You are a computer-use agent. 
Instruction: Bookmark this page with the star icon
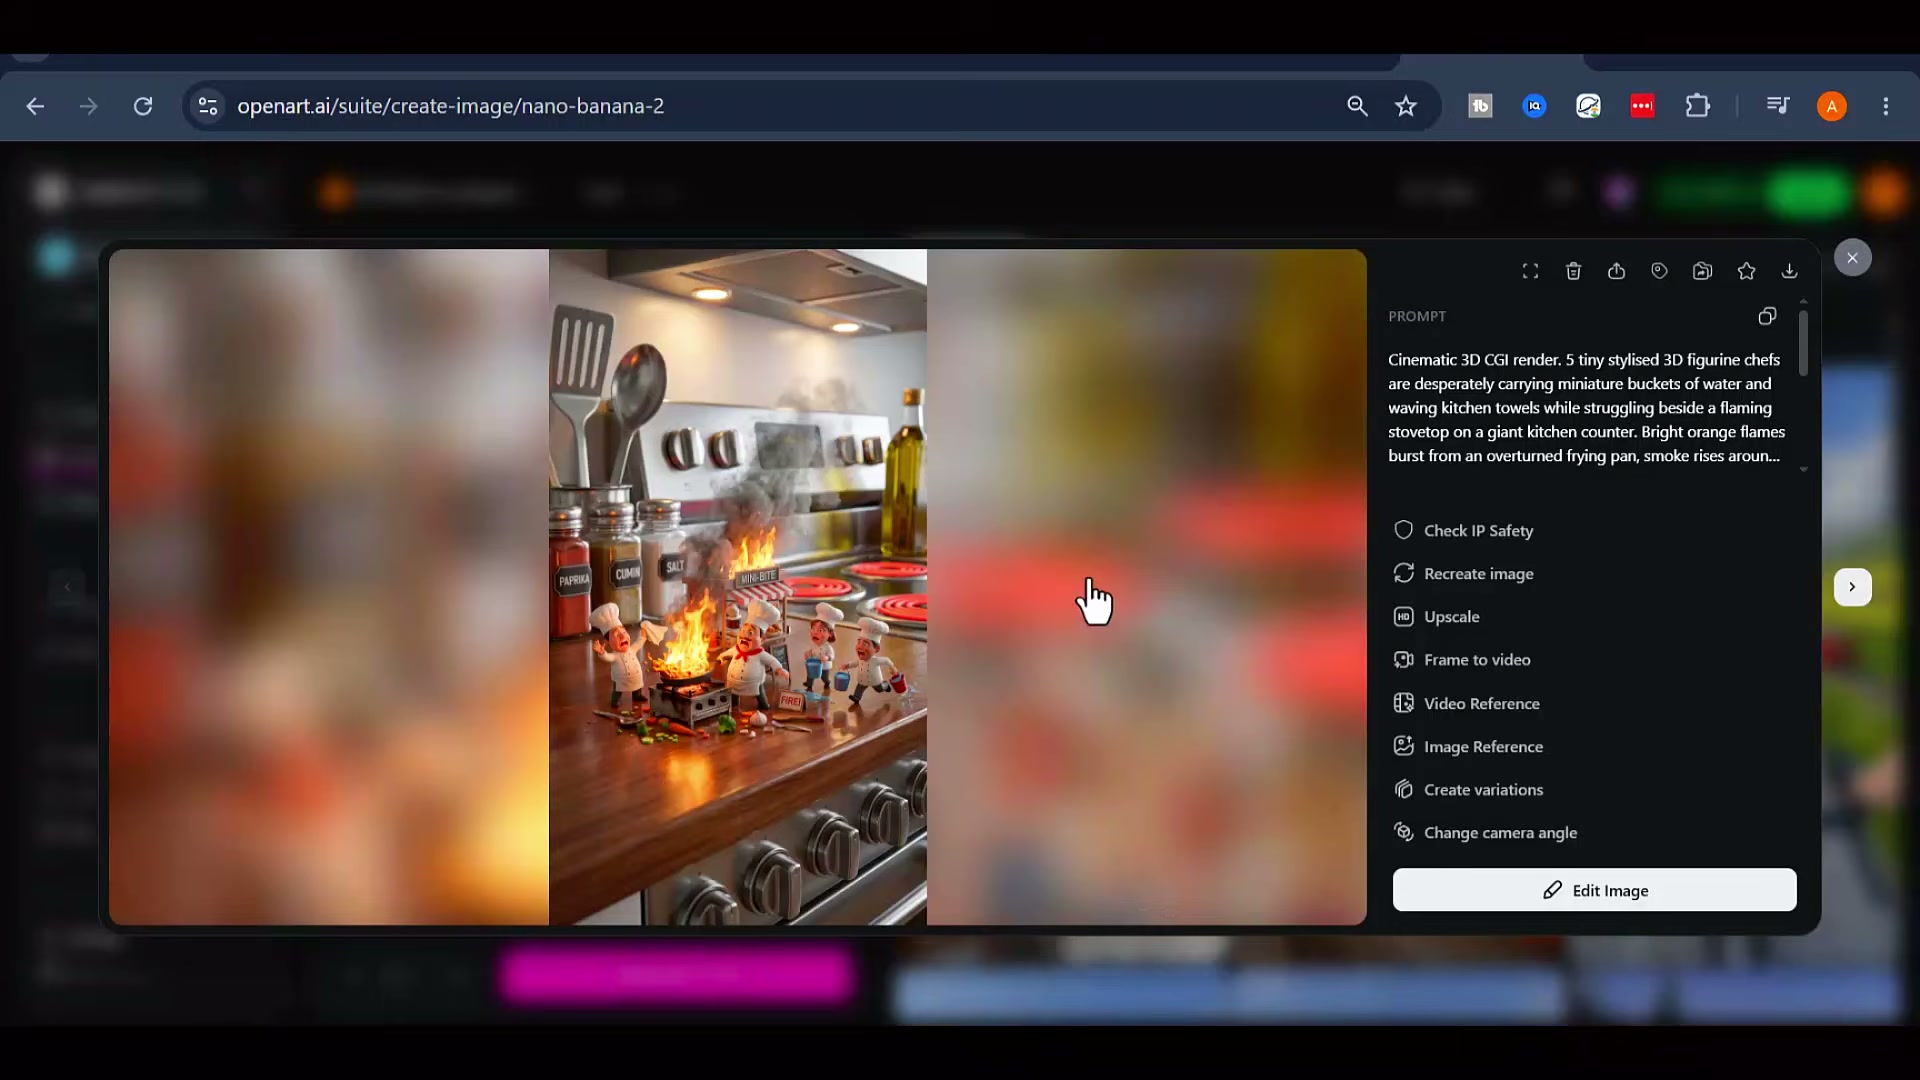pyautogui.click(x=1406, y=106)
